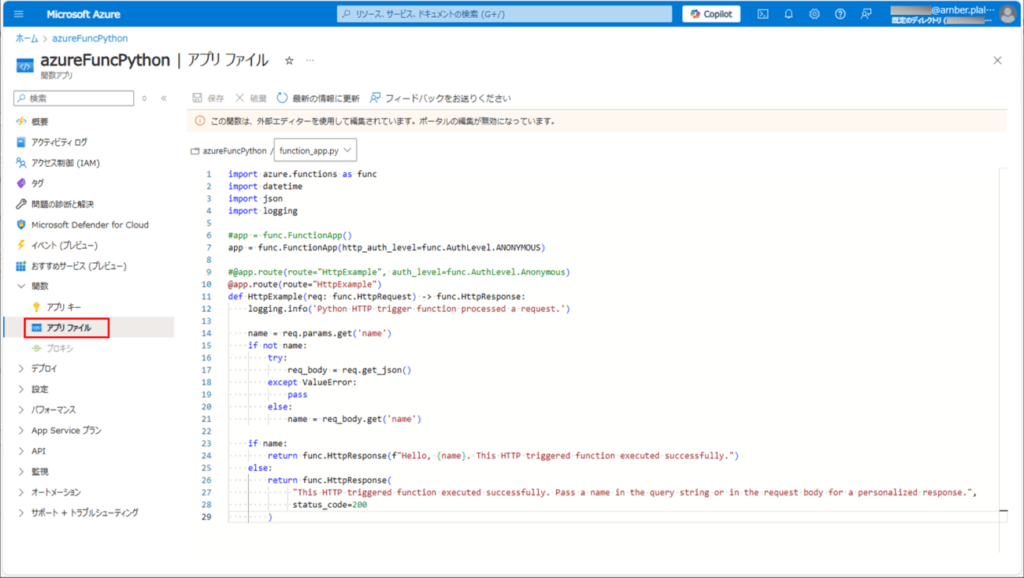1024x578 pixels.
Task: Click 最新の情報を更新 to refresh
Action: point(320,97)
